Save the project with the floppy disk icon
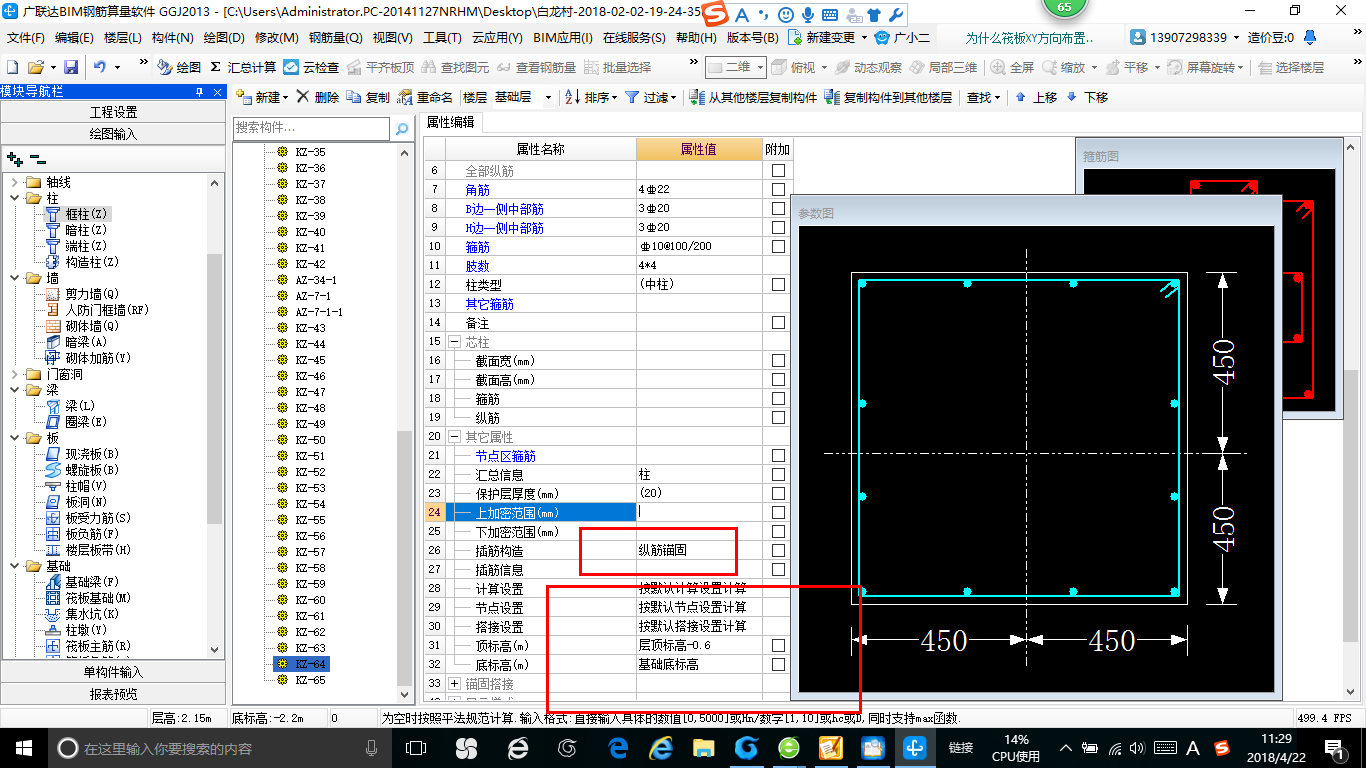 (71, 67)
